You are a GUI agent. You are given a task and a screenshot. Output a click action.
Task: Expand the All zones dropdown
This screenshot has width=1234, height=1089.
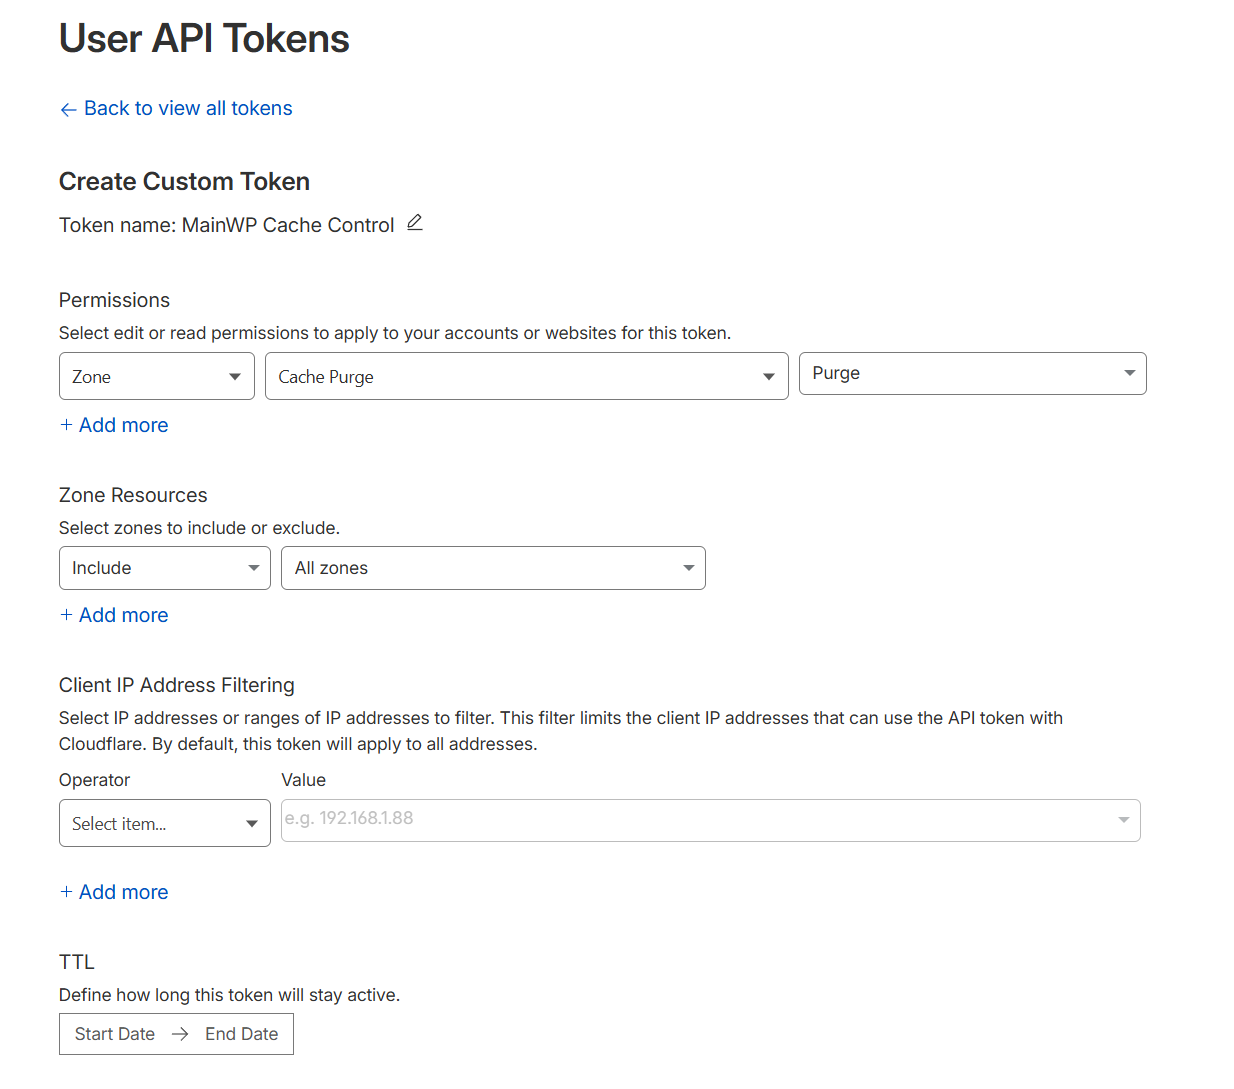coord(493,568)
